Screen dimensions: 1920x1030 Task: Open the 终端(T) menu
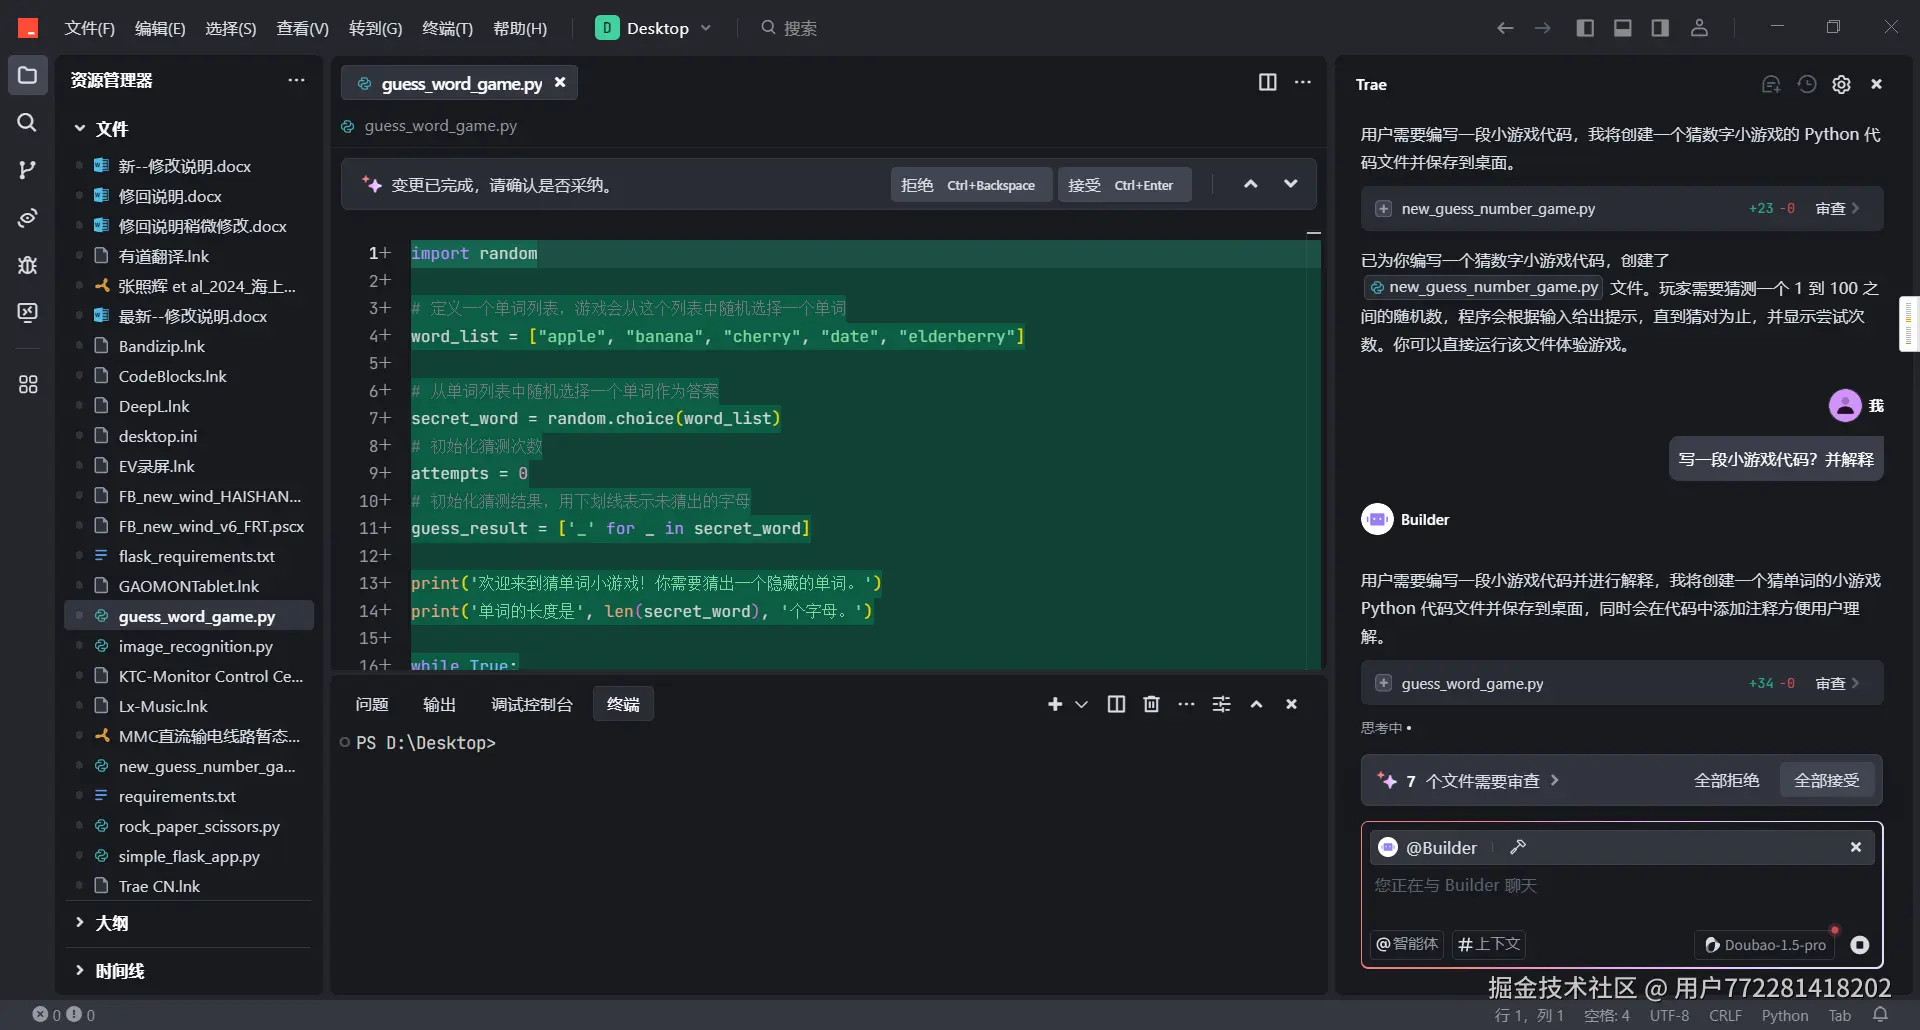pyautogui.click(x=447, y=28)
